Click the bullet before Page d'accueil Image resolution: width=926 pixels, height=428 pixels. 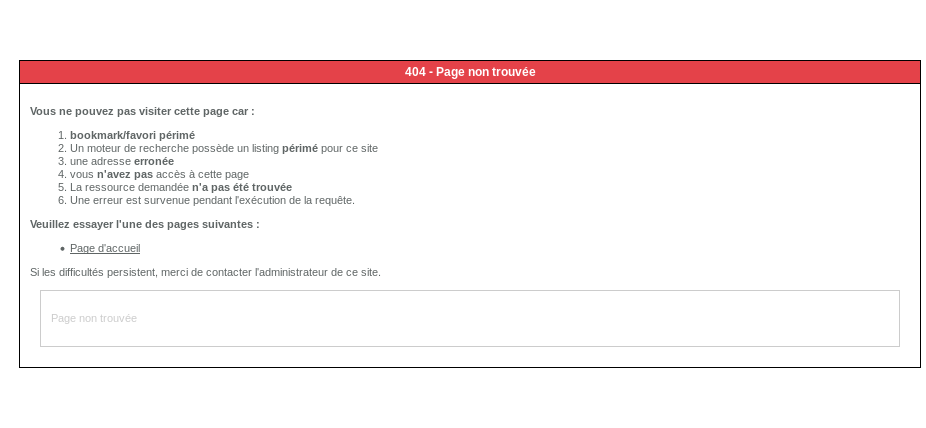(62, 249)
